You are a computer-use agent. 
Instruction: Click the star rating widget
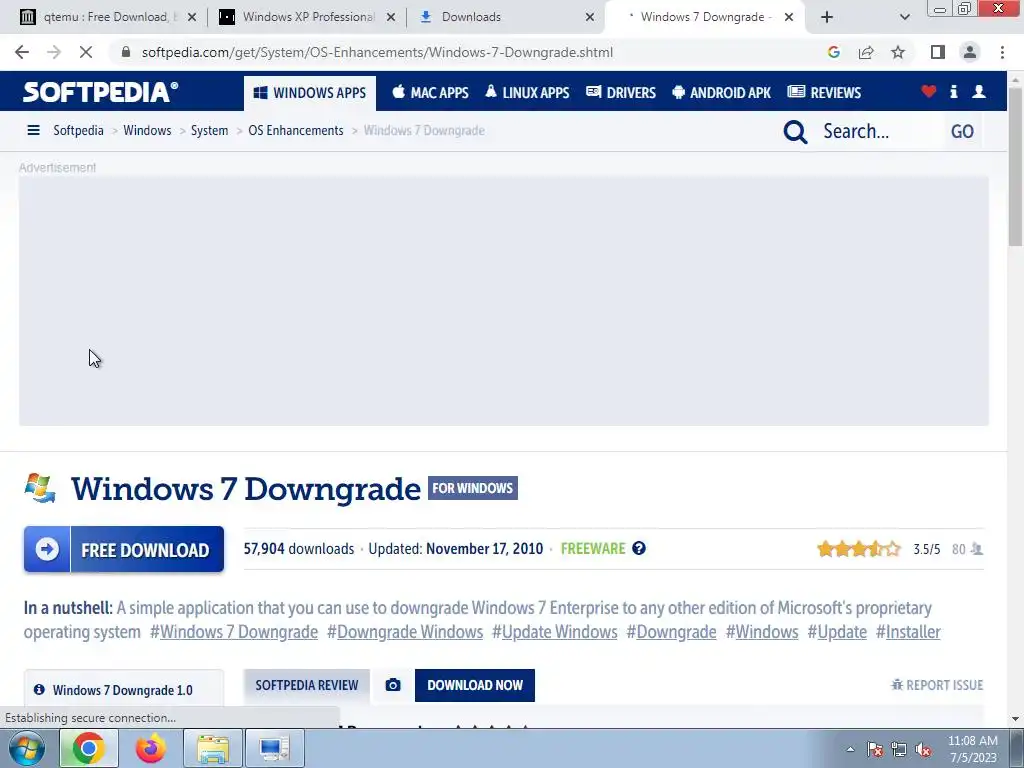[x=858, y=549]
